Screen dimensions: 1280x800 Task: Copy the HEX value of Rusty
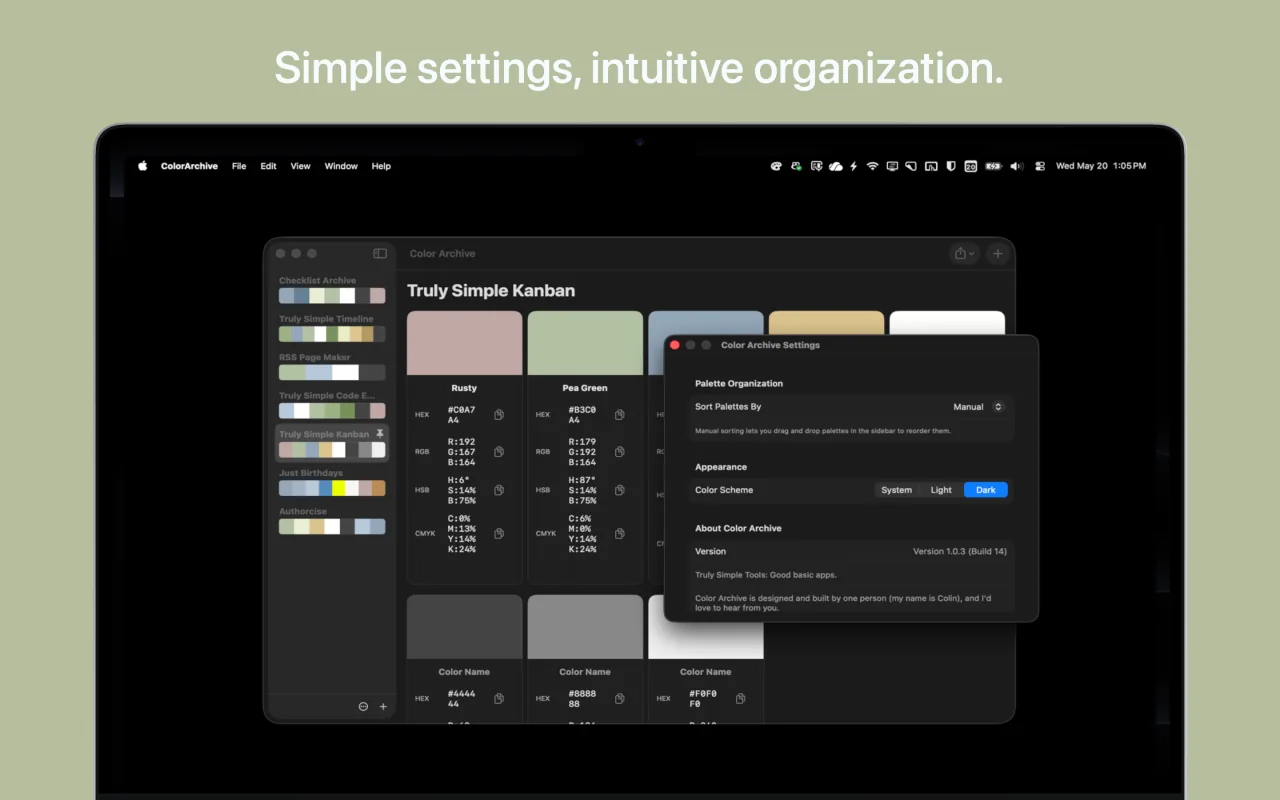[499, 415]
